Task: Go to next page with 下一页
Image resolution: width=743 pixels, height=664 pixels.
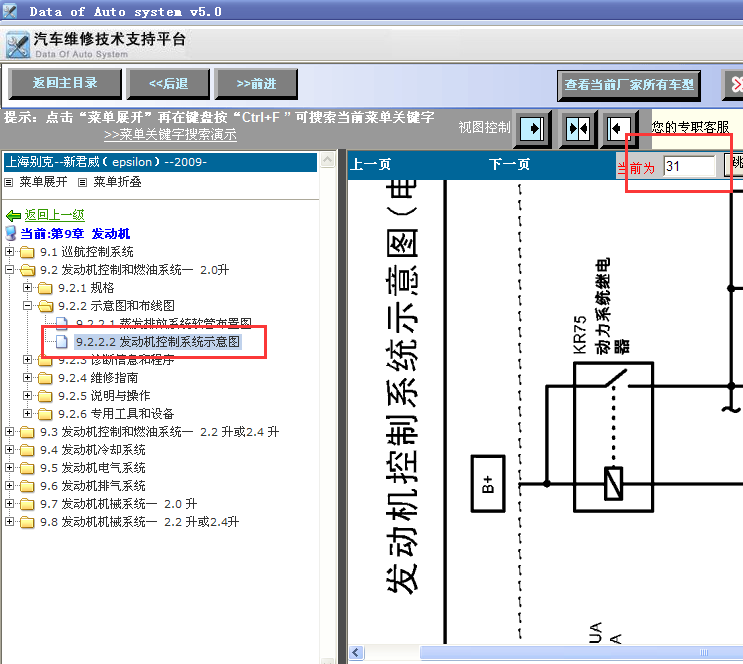Action: 509,164
